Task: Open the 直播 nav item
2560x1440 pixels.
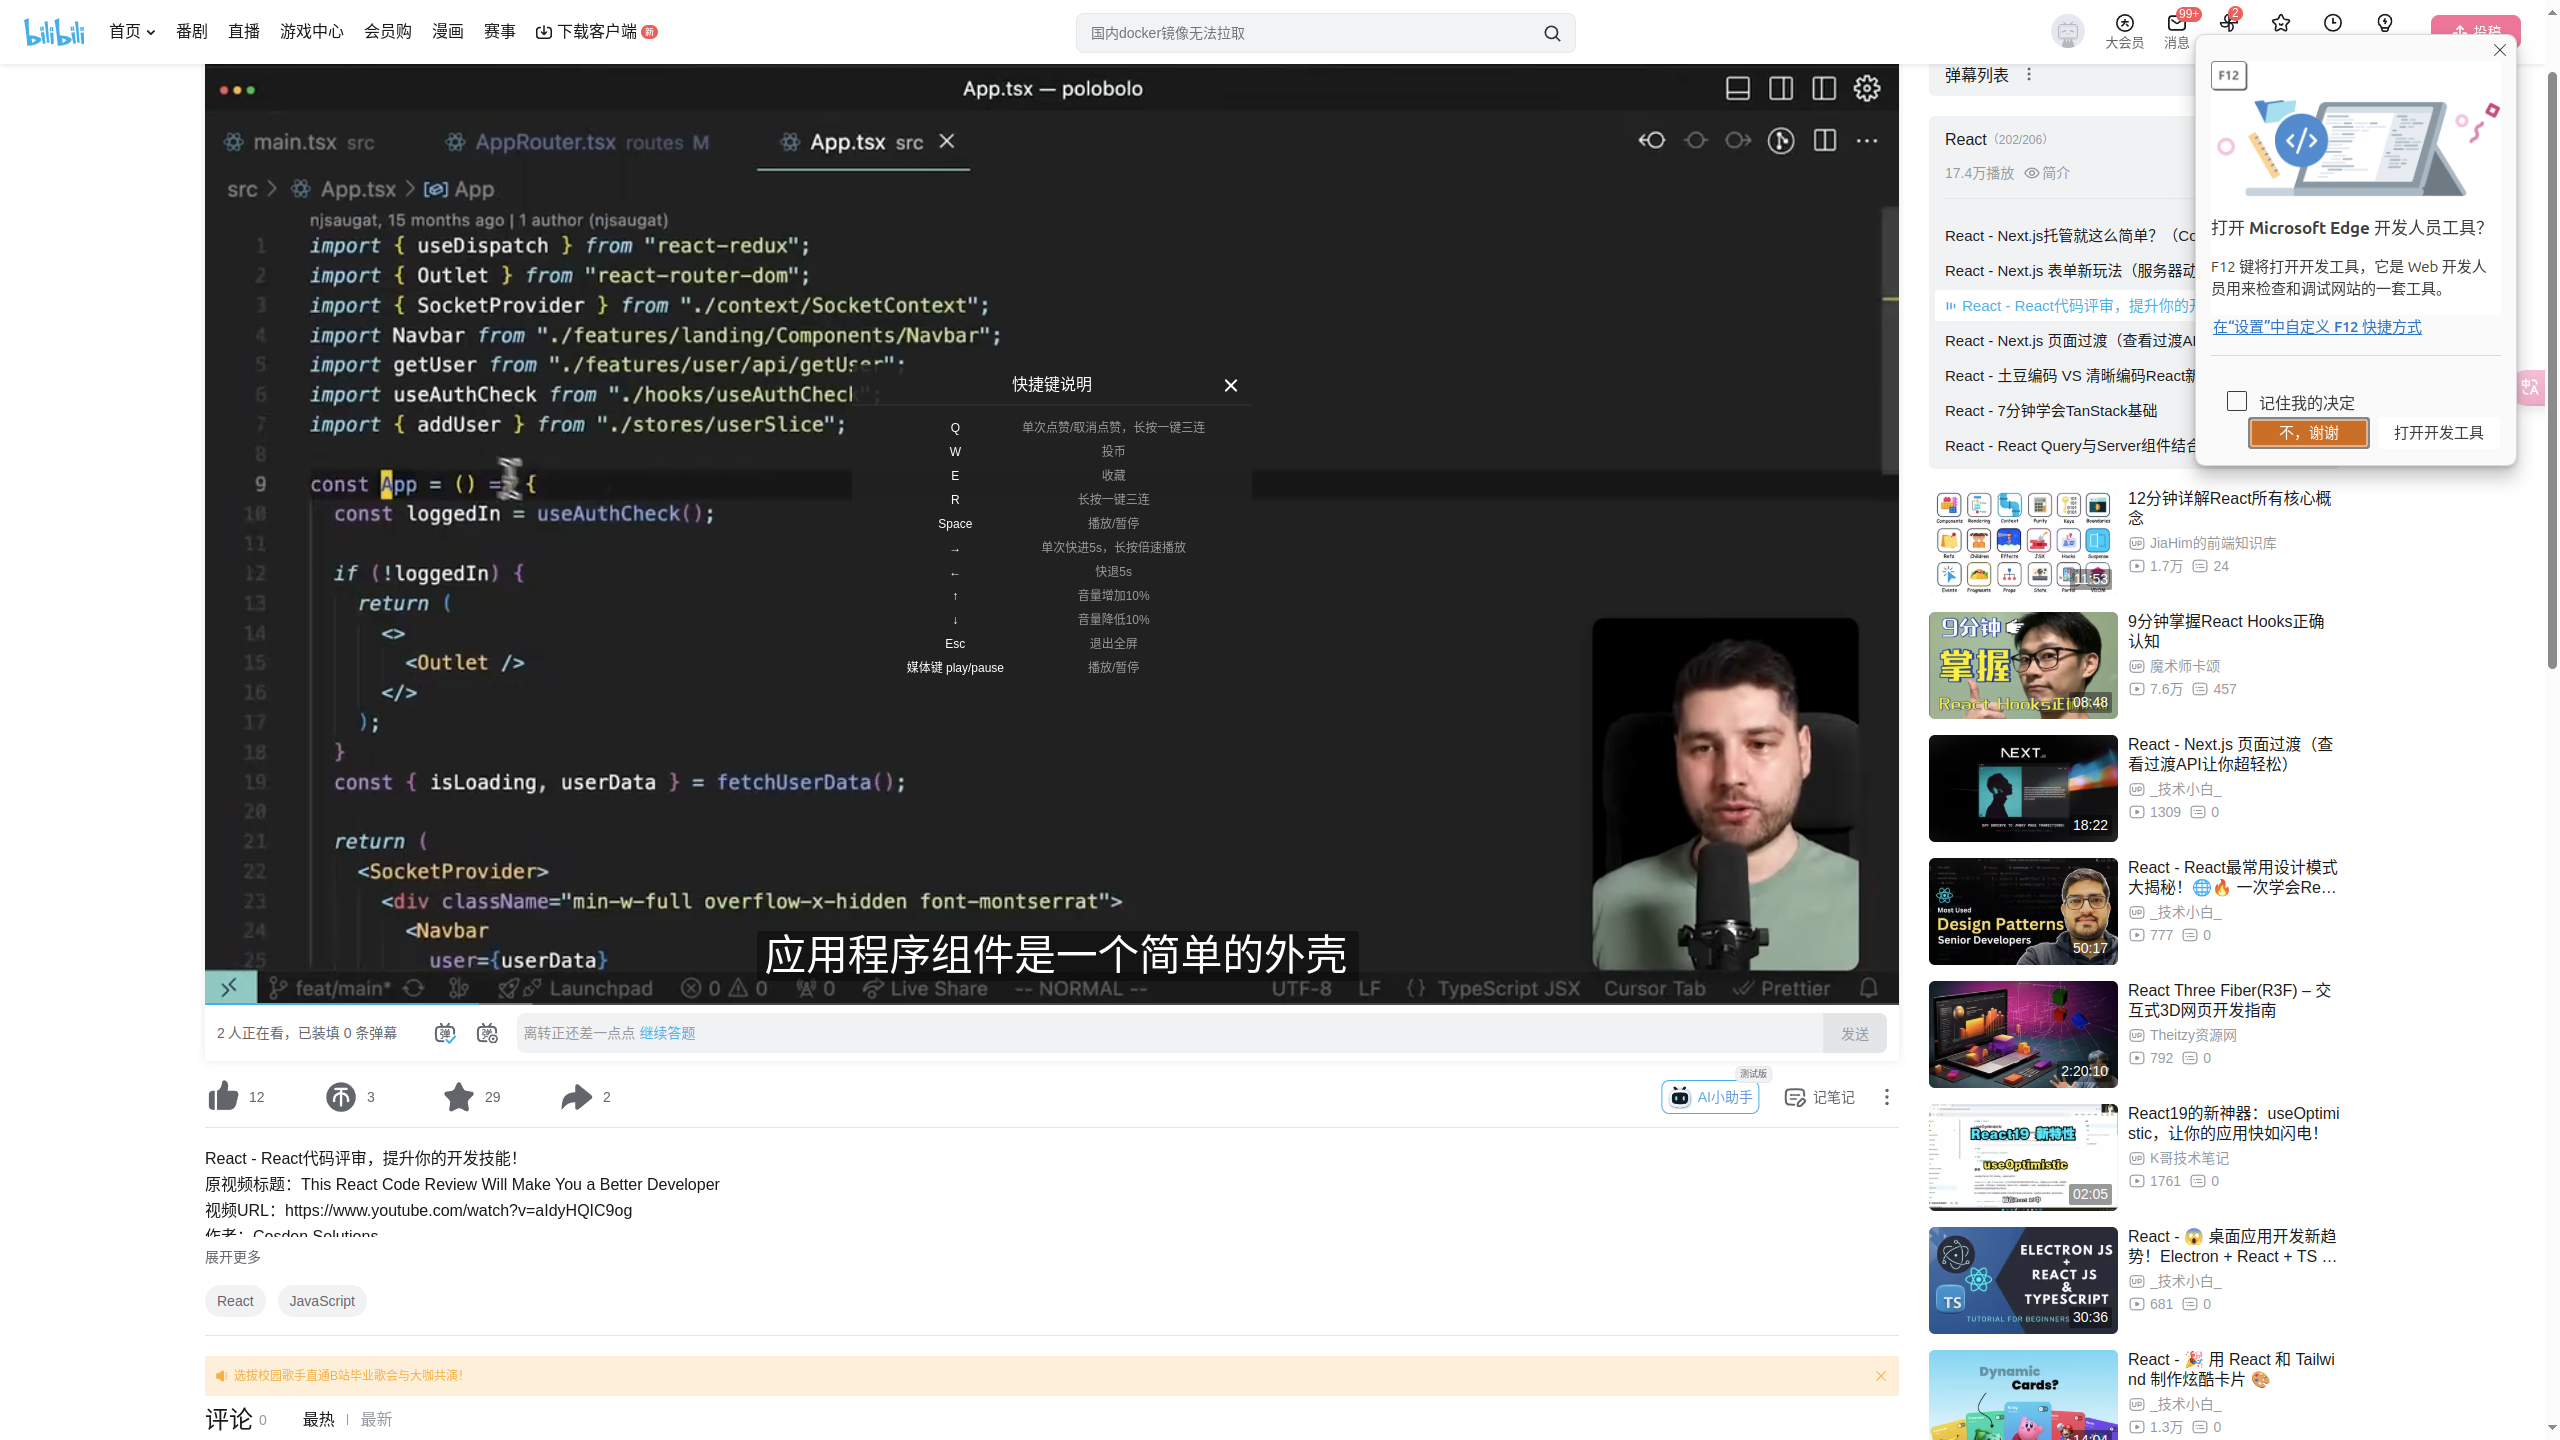Action: coord(244,32)
